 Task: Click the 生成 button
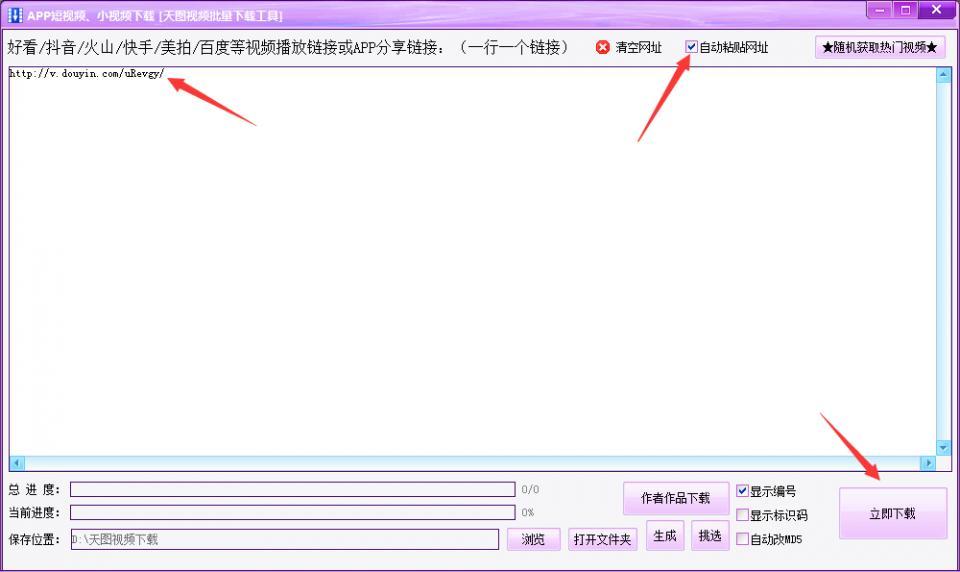click(x=665, y=536)
